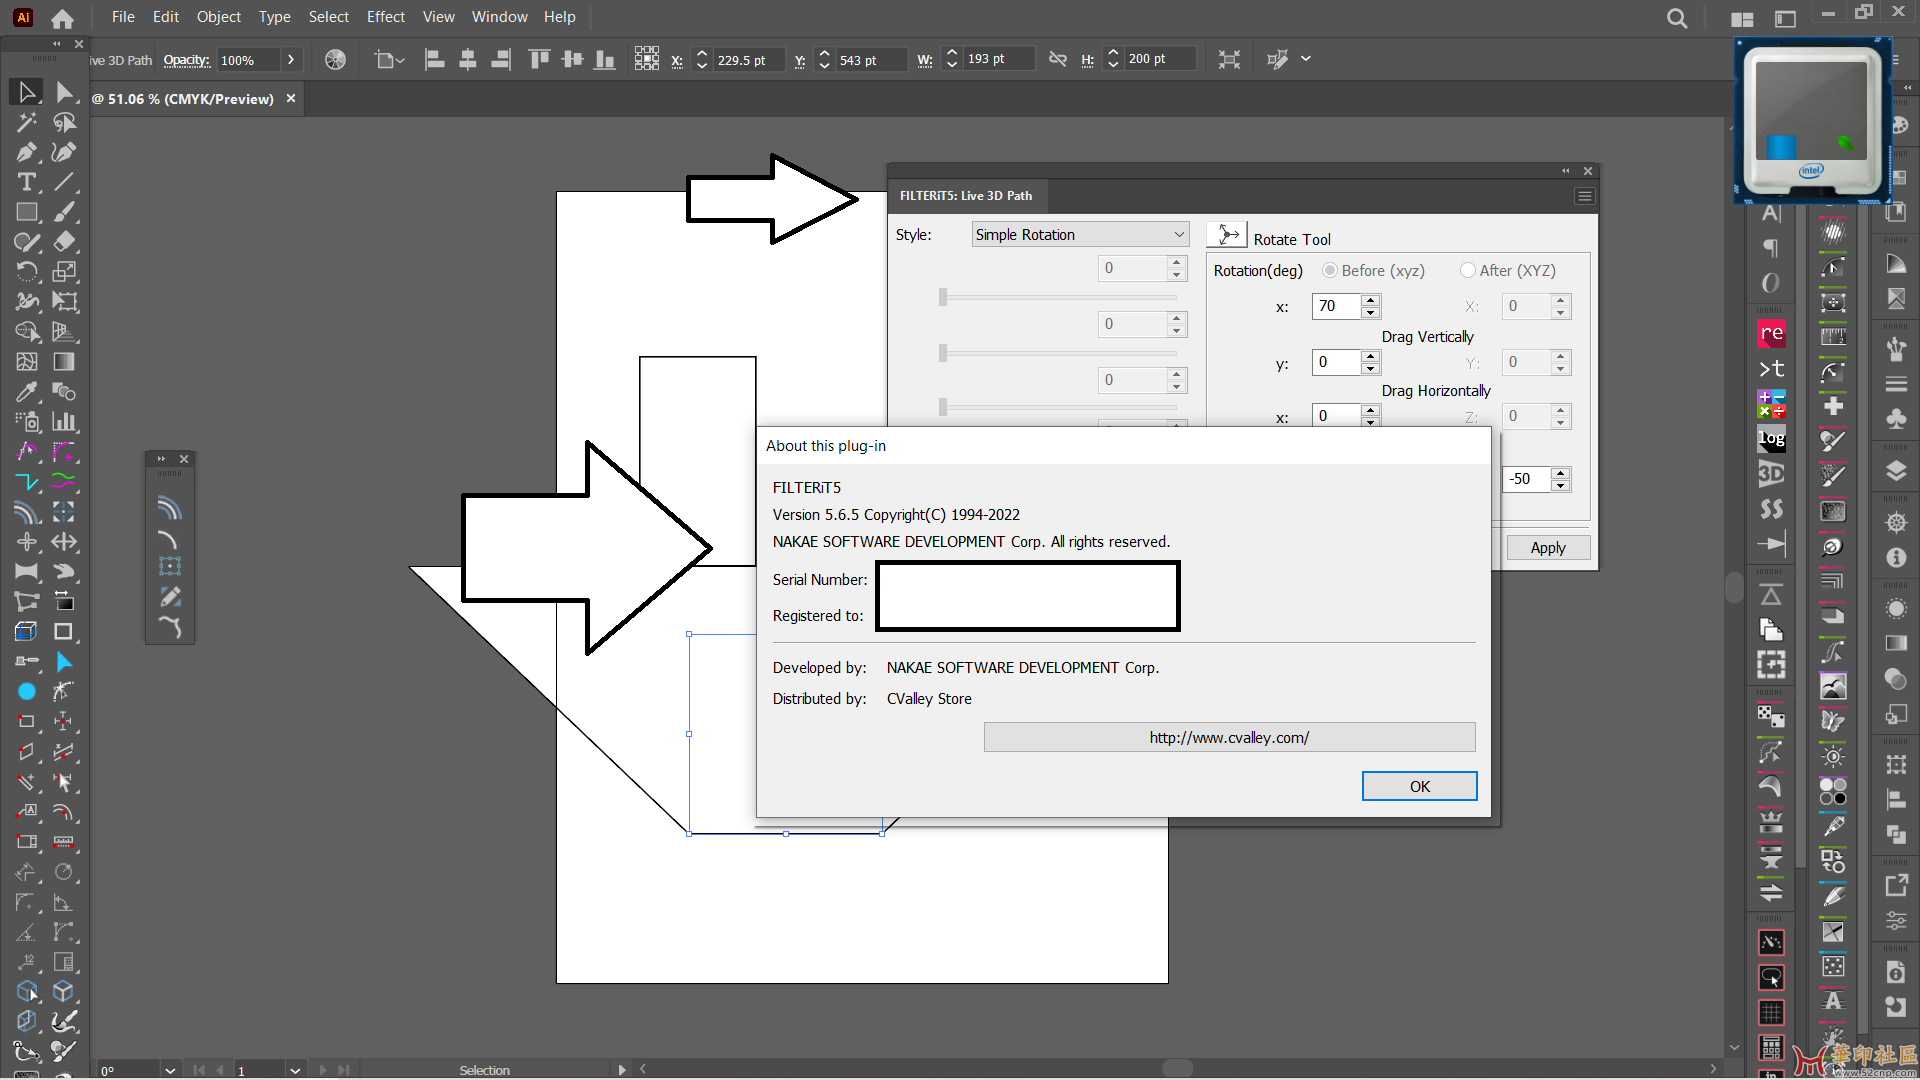Collapse the FILTERiT5 panel with double arrows
Viewport: 1920px width, 1080px height.
point(1566,171)
